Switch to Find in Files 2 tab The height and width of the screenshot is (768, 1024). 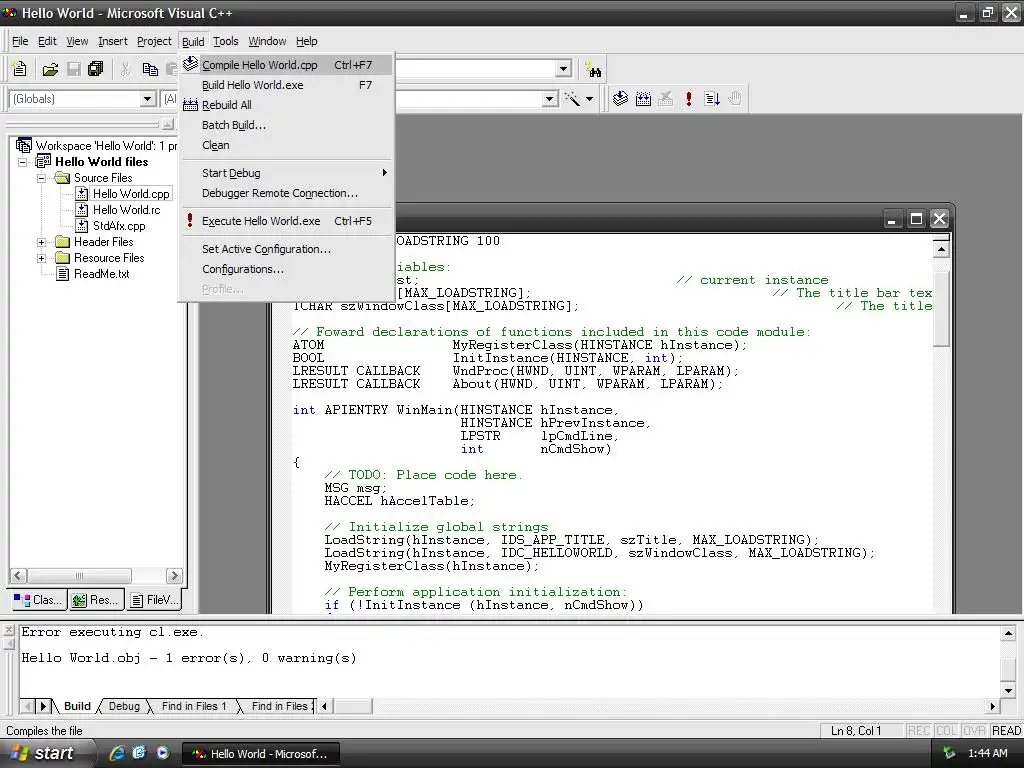click(280, 706)
